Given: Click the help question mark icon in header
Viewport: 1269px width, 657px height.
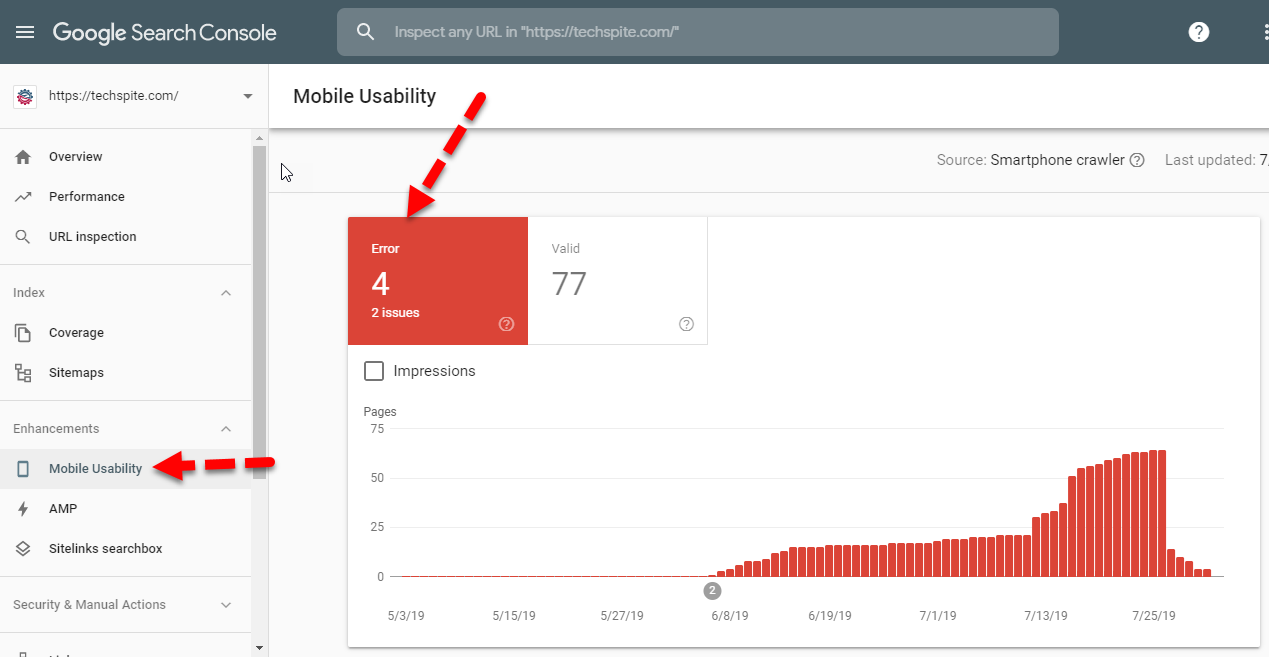Looking at the screenshot, I should (x=1198, y=32).
